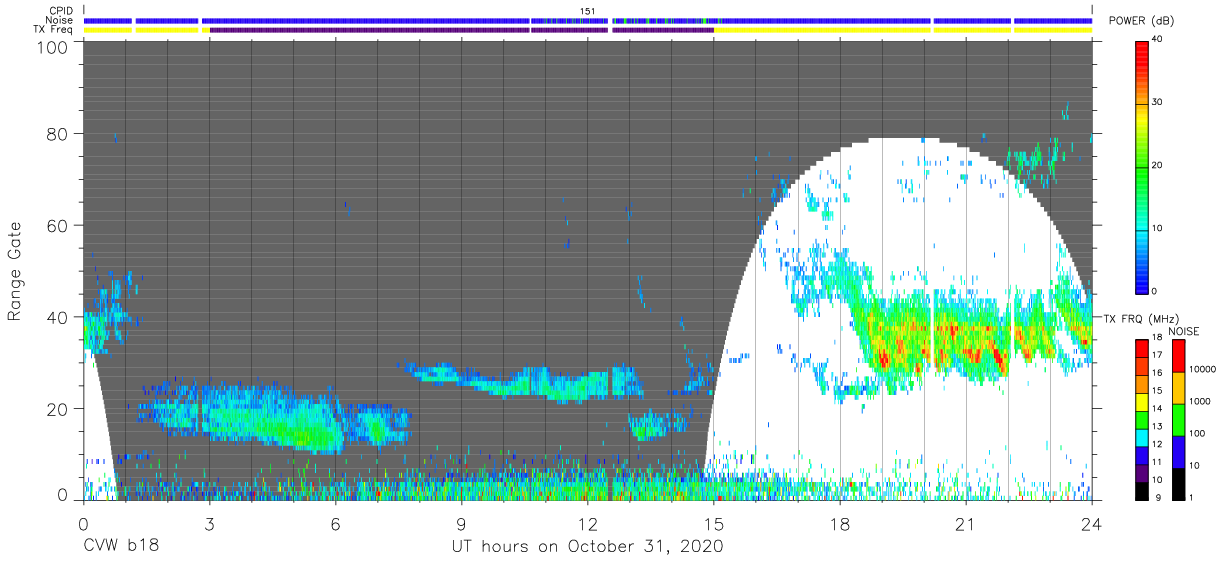Image resolution: width=1228 pixels, height=567 pixels.
Task: Click the '40' label on POWER scale
Action: coord(1159,40)
